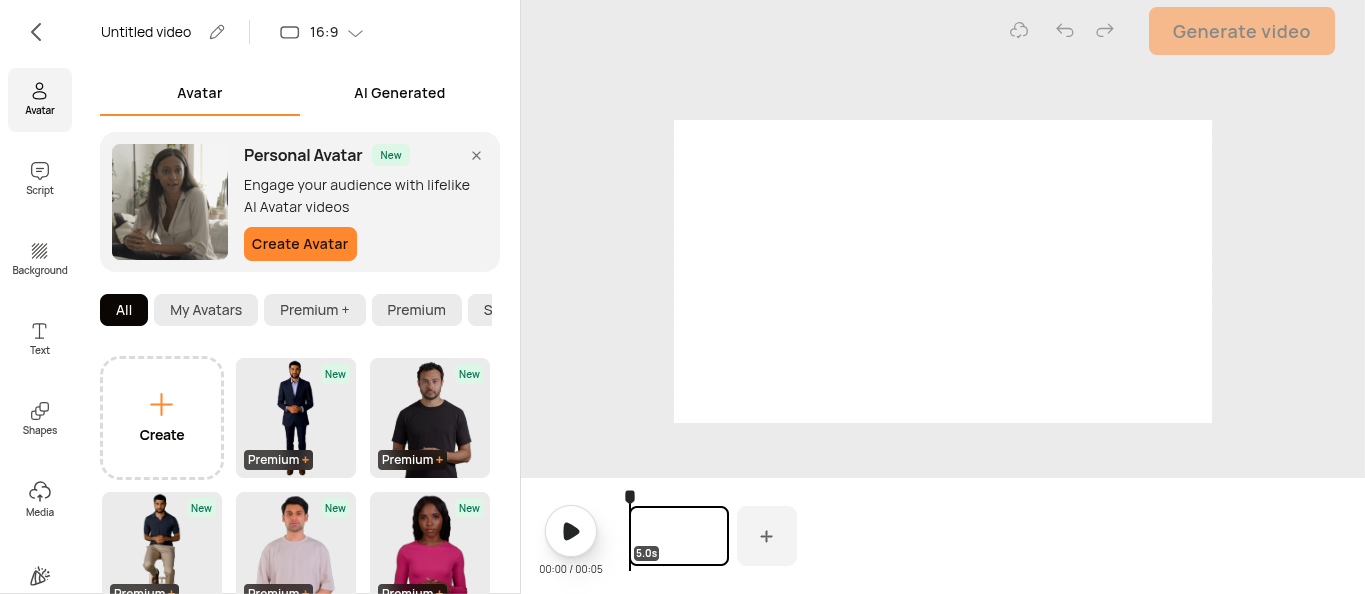Filter by My Avatars

pos(206,310)
